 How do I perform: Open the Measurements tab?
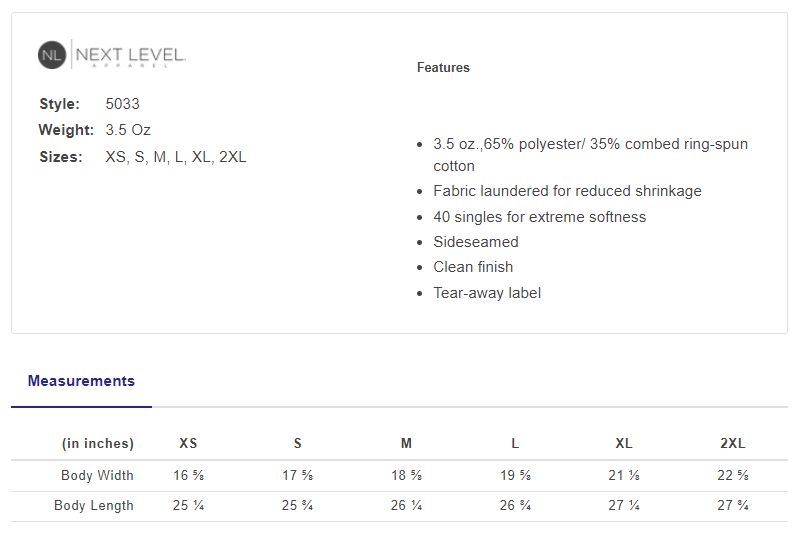pyautogui.click(x=81, y=381)
